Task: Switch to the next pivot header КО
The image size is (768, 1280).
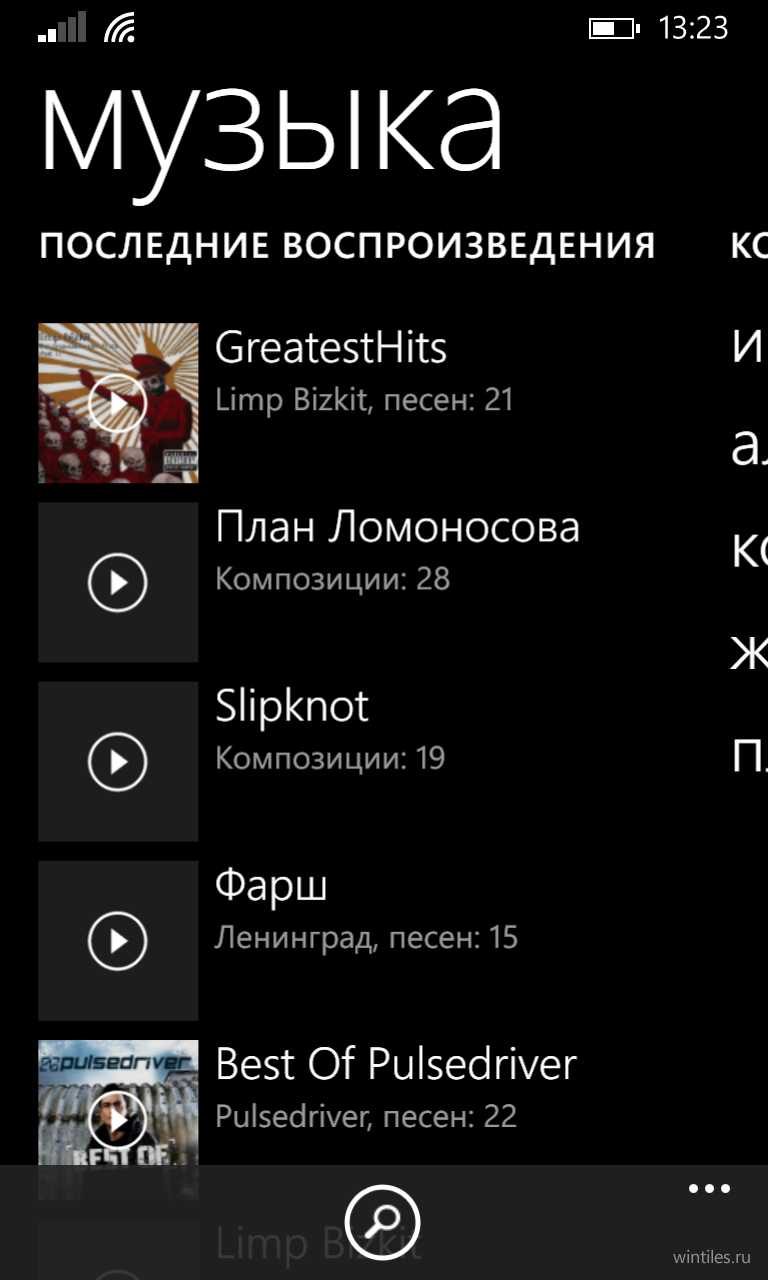Action: (749, 245)
